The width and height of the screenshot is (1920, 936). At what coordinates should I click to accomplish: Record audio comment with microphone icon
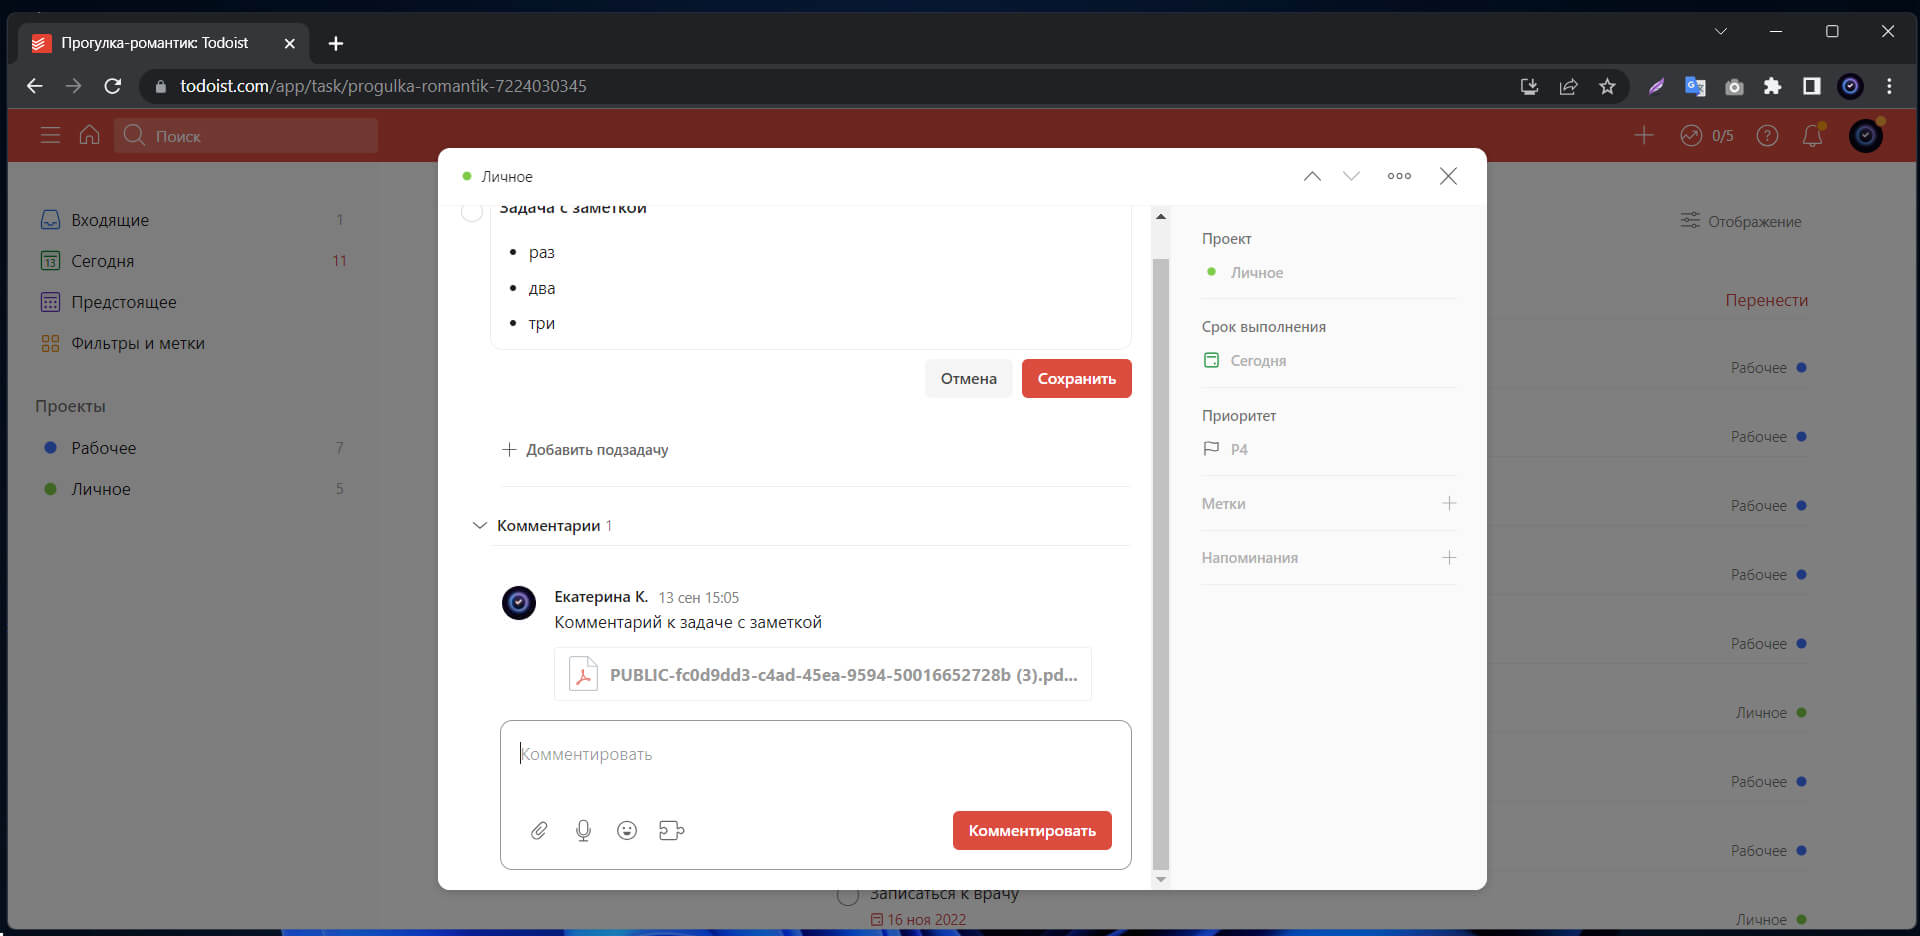tap(583, 830)
